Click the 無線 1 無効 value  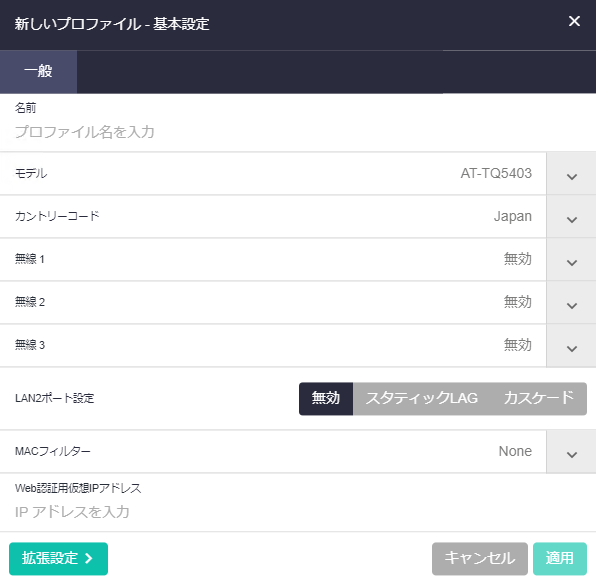point(518,260)
